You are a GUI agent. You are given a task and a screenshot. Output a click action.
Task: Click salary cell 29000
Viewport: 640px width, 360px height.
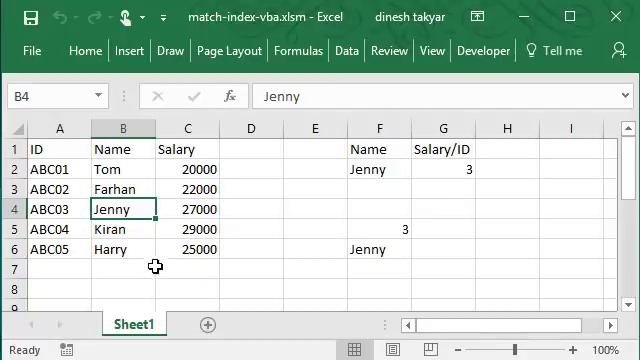click(188, 229)
